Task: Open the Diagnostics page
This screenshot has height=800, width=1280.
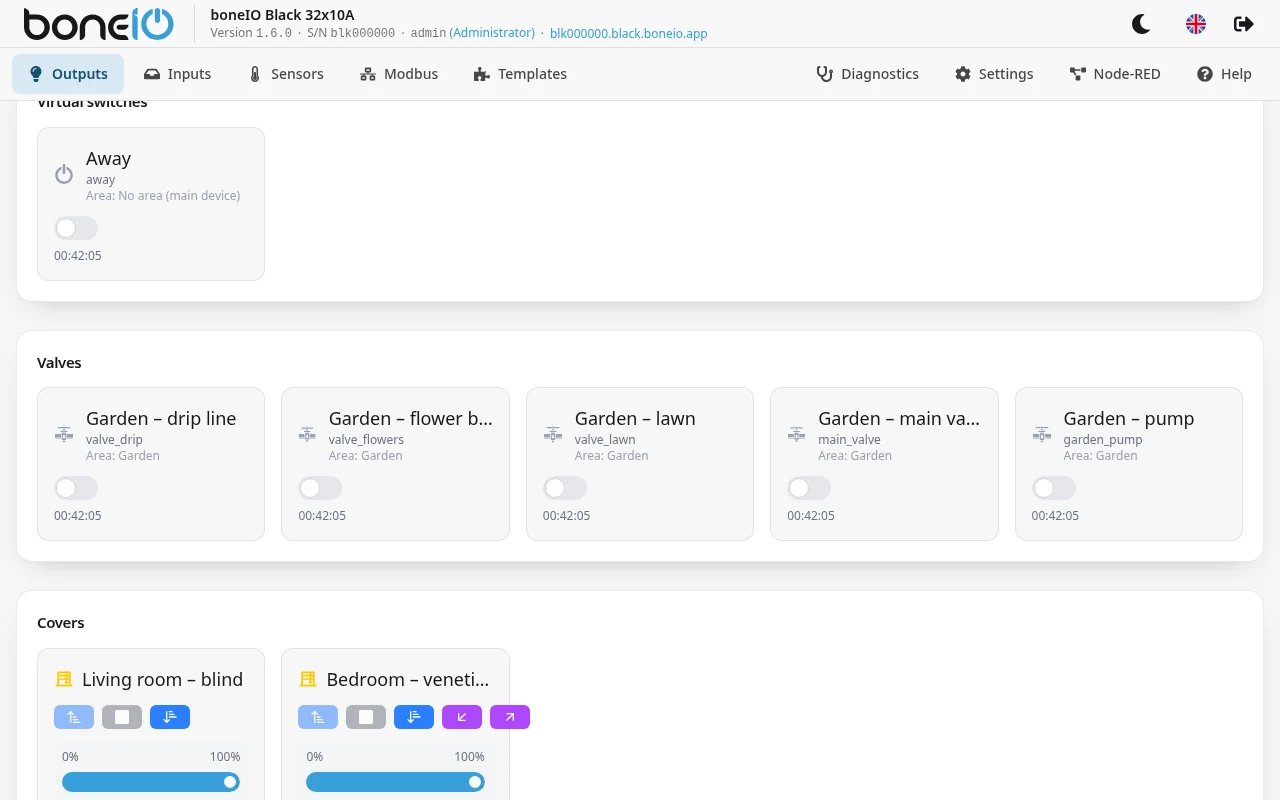Action: pos(867,74)
